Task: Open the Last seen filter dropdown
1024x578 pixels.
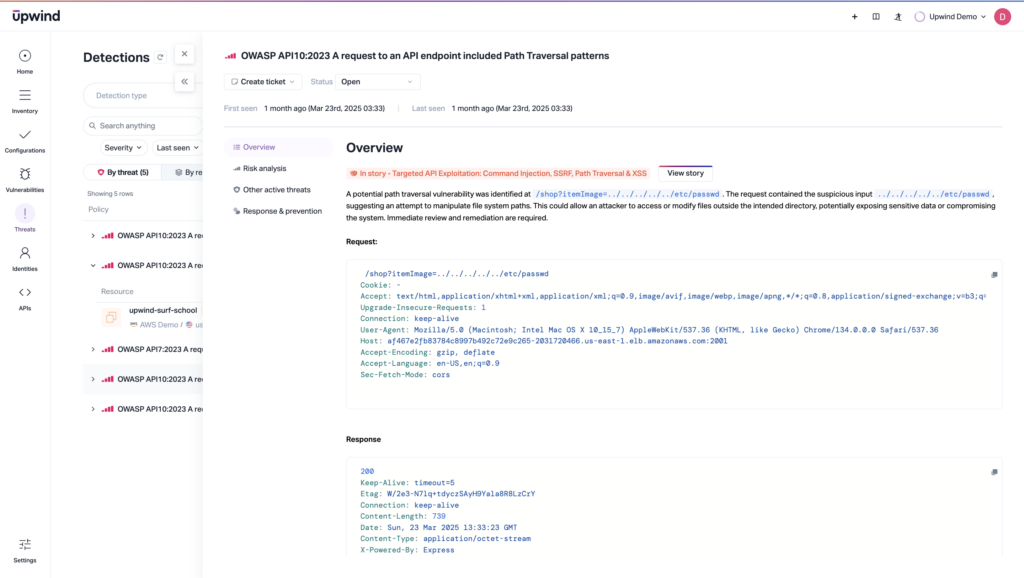Action: pos(177,148)
